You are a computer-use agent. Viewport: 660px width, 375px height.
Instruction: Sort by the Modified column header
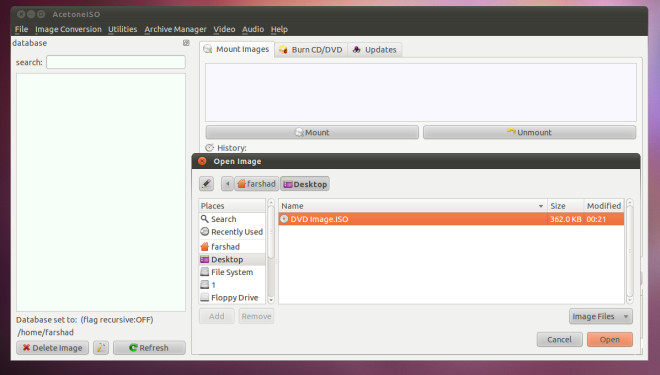click(604, 206)
